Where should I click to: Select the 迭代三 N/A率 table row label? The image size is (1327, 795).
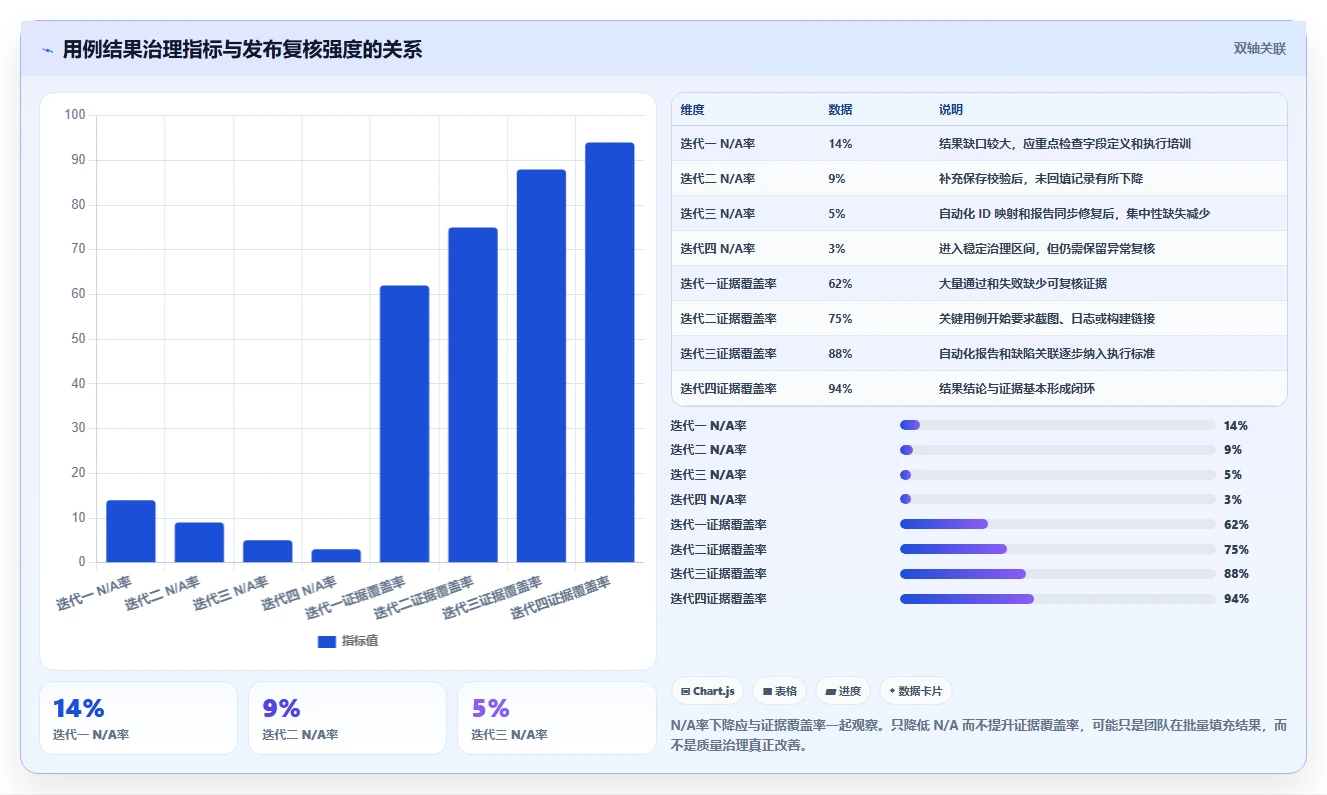[x=717, y=214]
